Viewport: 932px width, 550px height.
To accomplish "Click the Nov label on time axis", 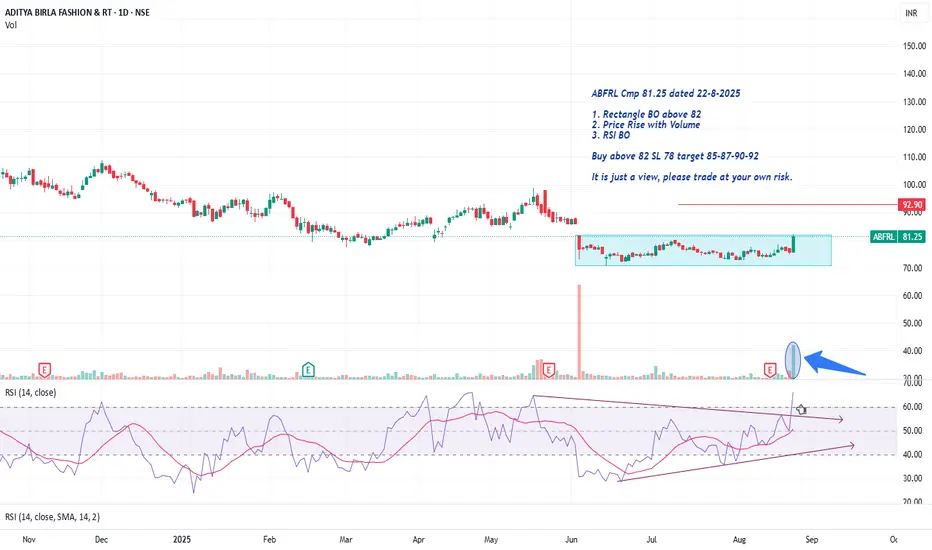I will (29, 540).
